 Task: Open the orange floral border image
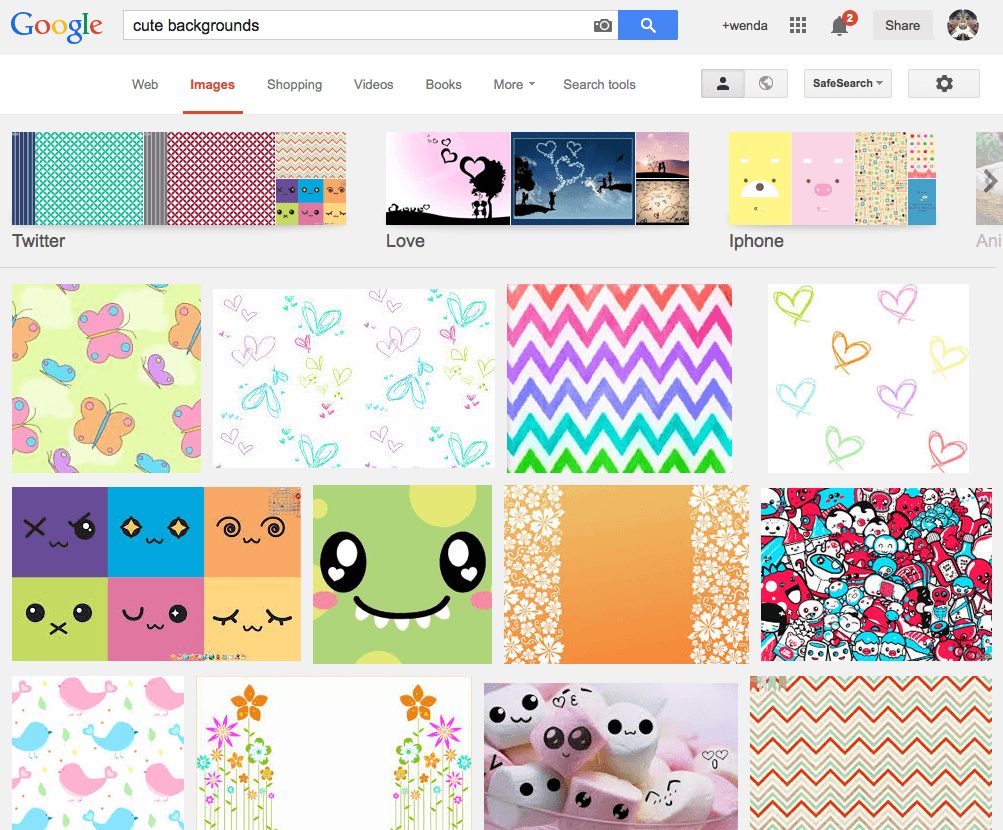[626, 574]
